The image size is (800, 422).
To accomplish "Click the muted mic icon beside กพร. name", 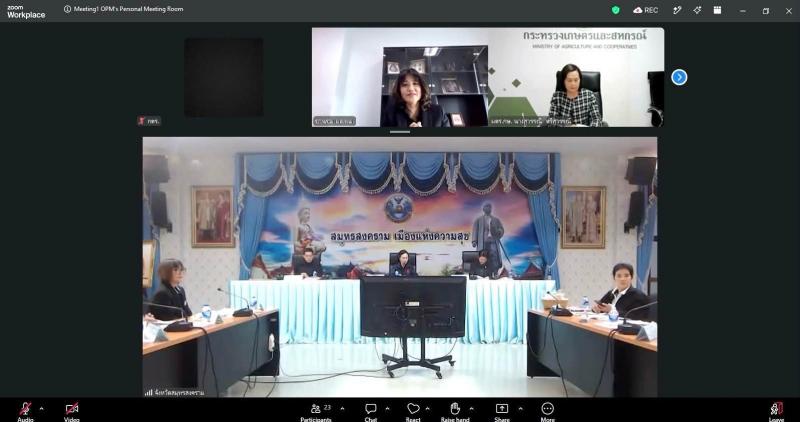I will click(141, 121).
